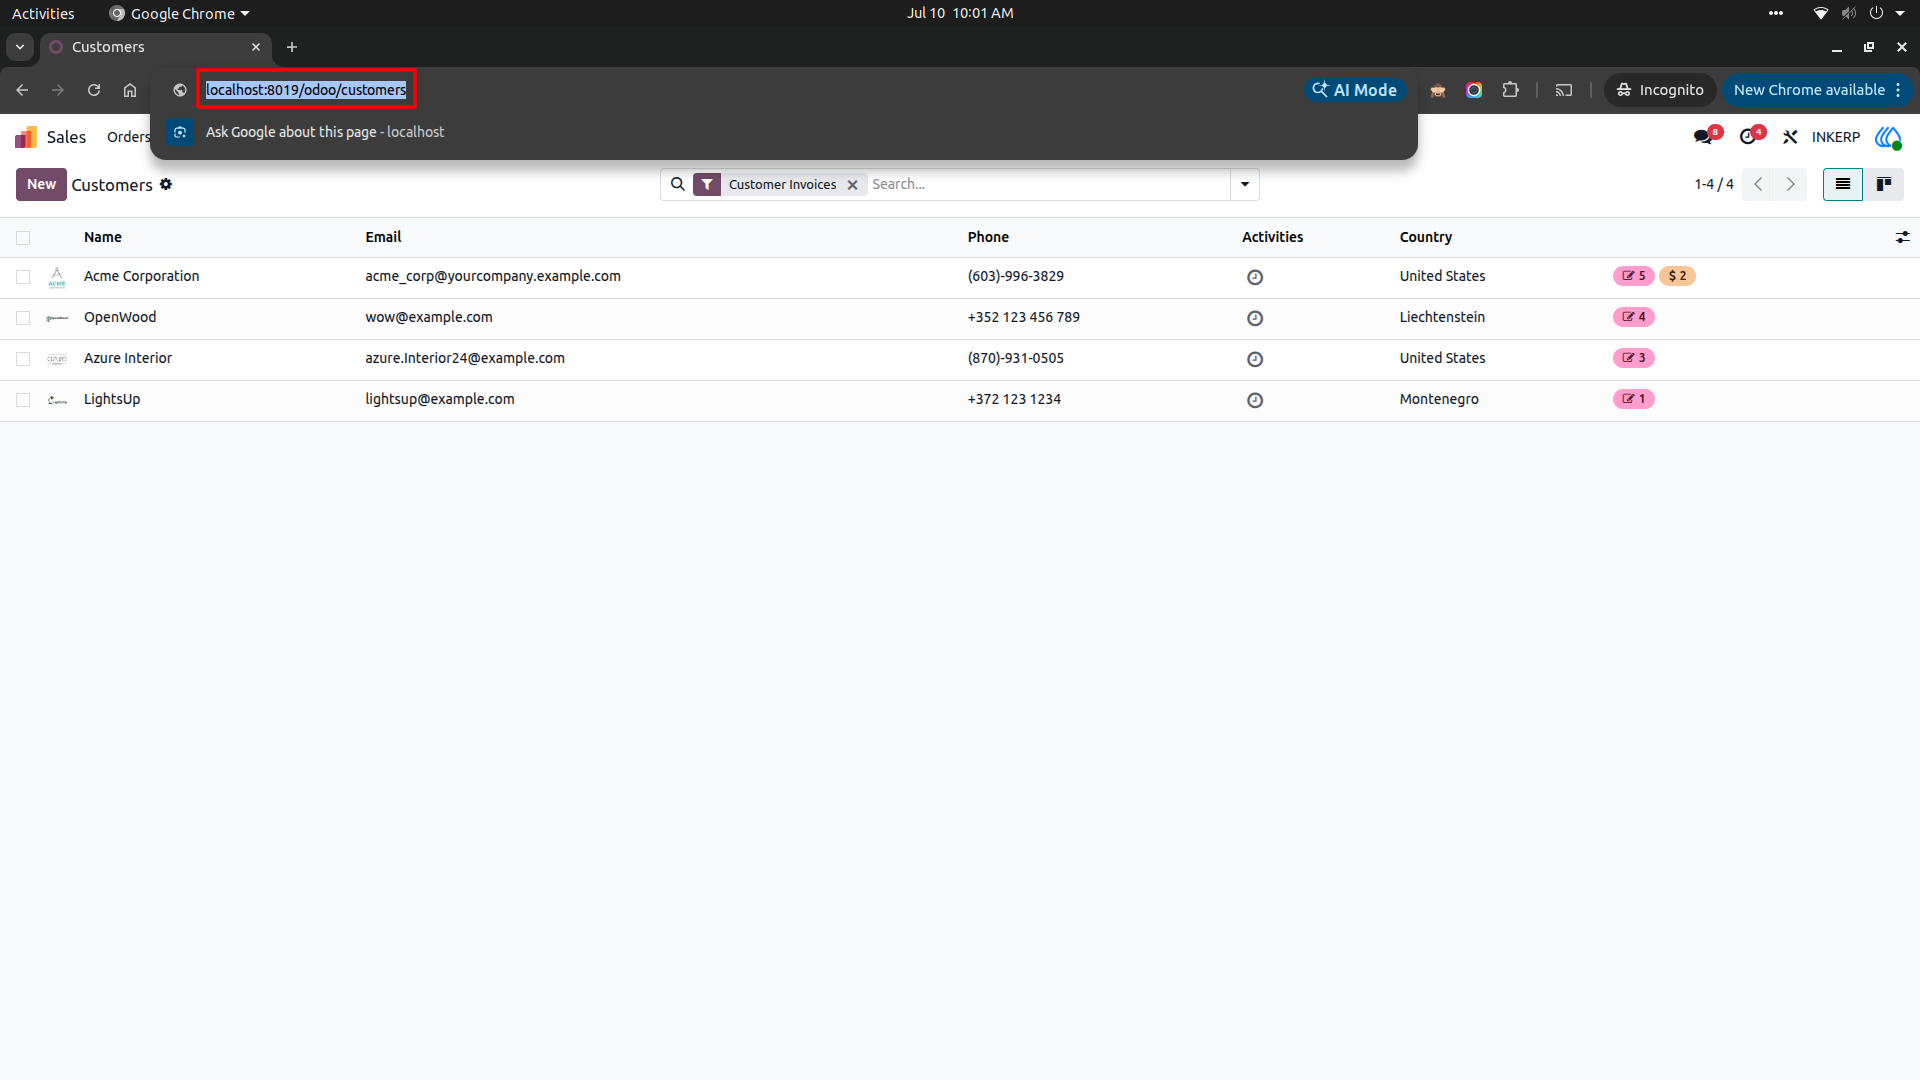
Task: Open the Sales app logo icon
Action: click(x=27, y=137)
